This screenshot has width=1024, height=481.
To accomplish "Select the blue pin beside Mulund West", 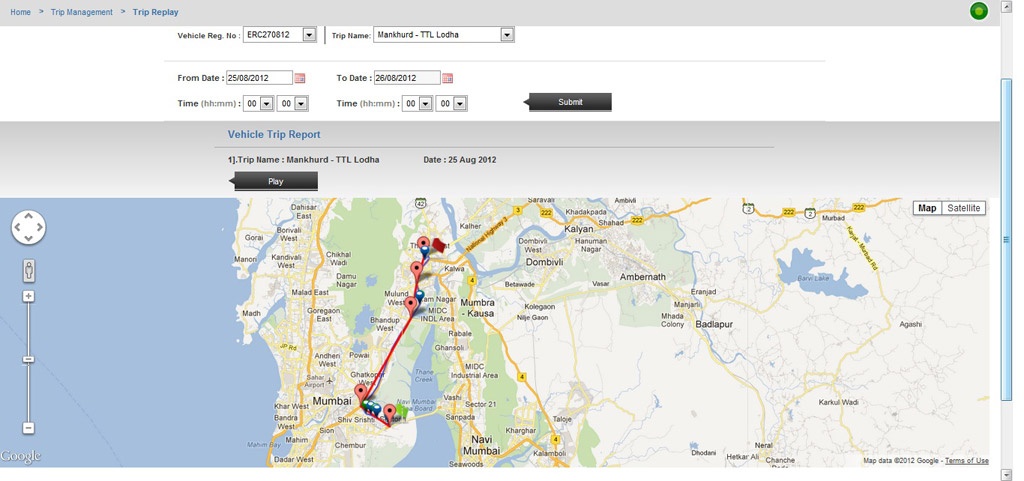I will click(420, 296).
